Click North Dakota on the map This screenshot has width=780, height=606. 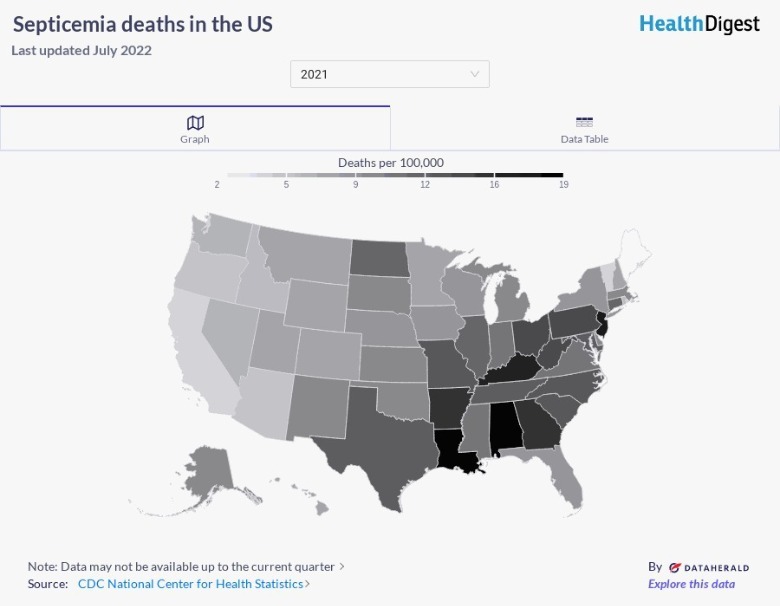coord(381,258)
